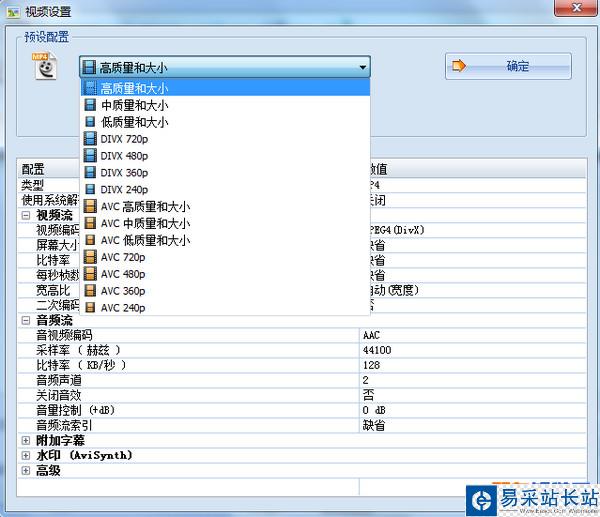Select DIVX 720p preset

[225, 139]
